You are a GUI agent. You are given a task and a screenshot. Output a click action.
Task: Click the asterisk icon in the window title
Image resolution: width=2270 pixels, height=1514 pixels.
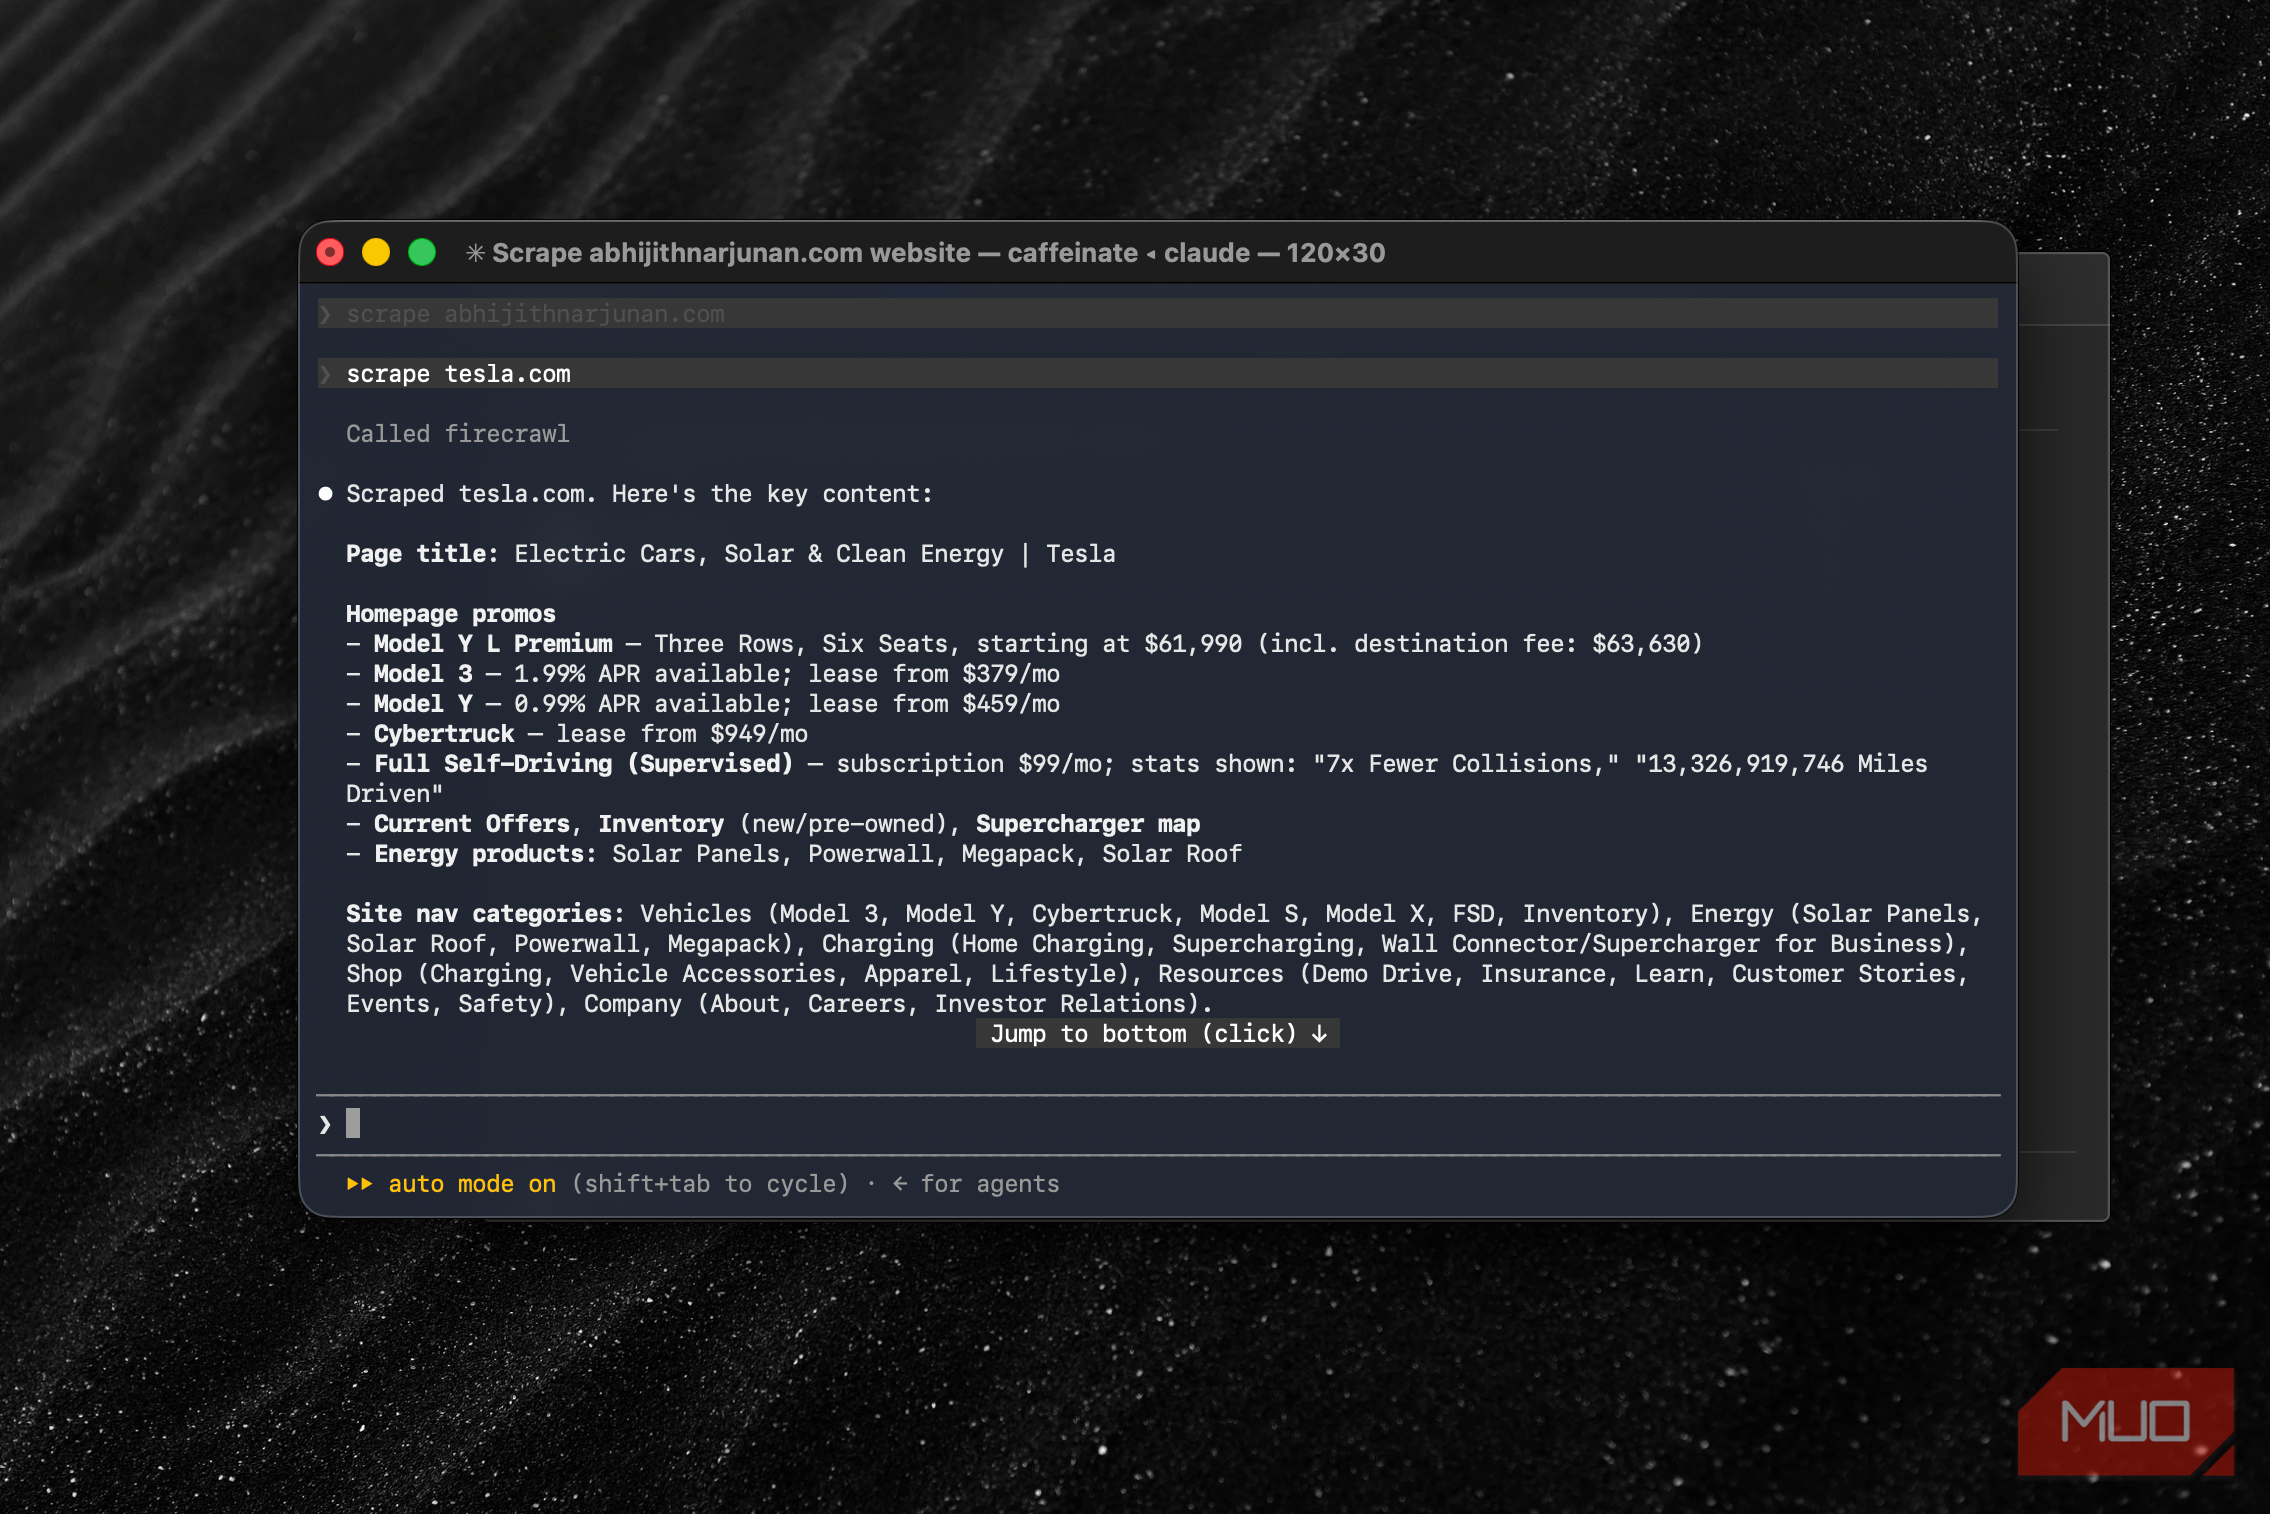tap(475, 253)
